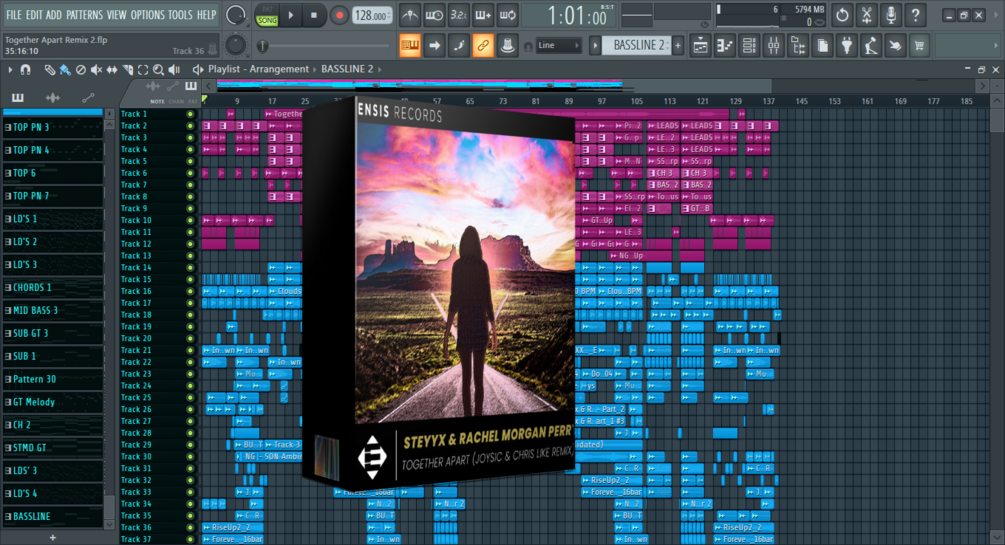Open the Browser view icon
This screenshot has height=545, width=1005.
coord(798,46)
